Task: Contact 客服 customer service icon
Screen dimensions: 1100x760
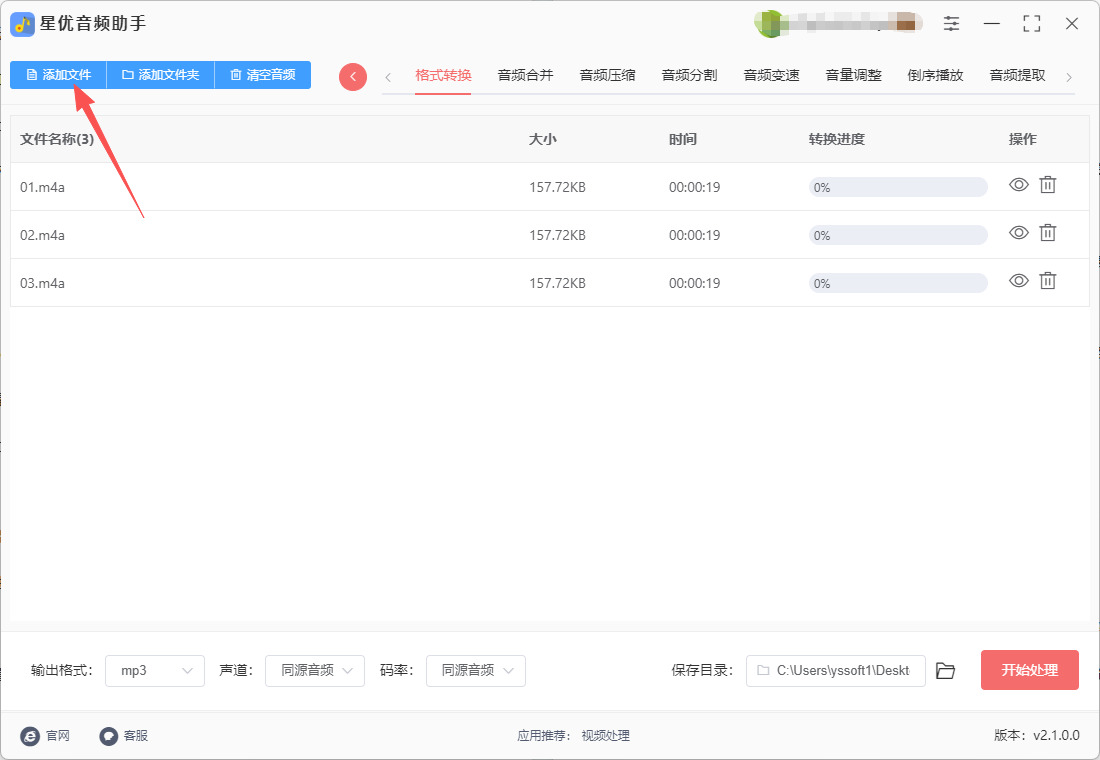Action: click(x=109, y=736)
